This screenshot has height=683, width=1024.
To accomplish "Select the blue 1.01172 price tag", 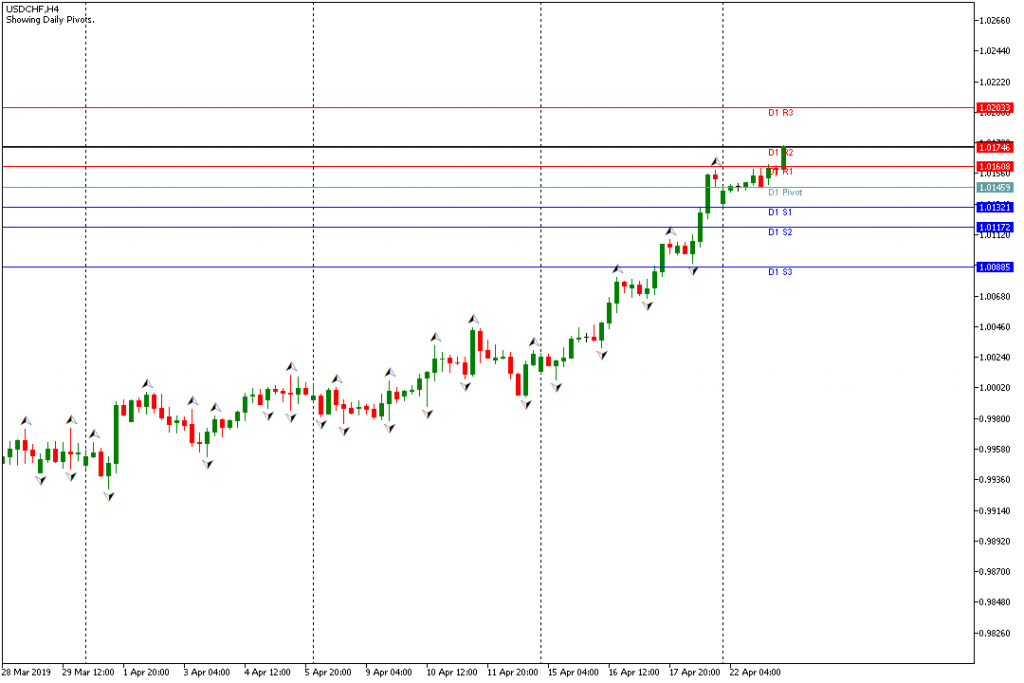I will click(995, 227).
